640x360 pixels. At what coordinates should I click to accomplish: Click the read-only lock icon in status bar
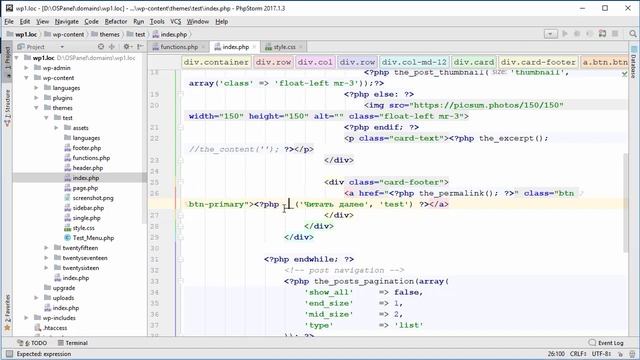point(620,354)
